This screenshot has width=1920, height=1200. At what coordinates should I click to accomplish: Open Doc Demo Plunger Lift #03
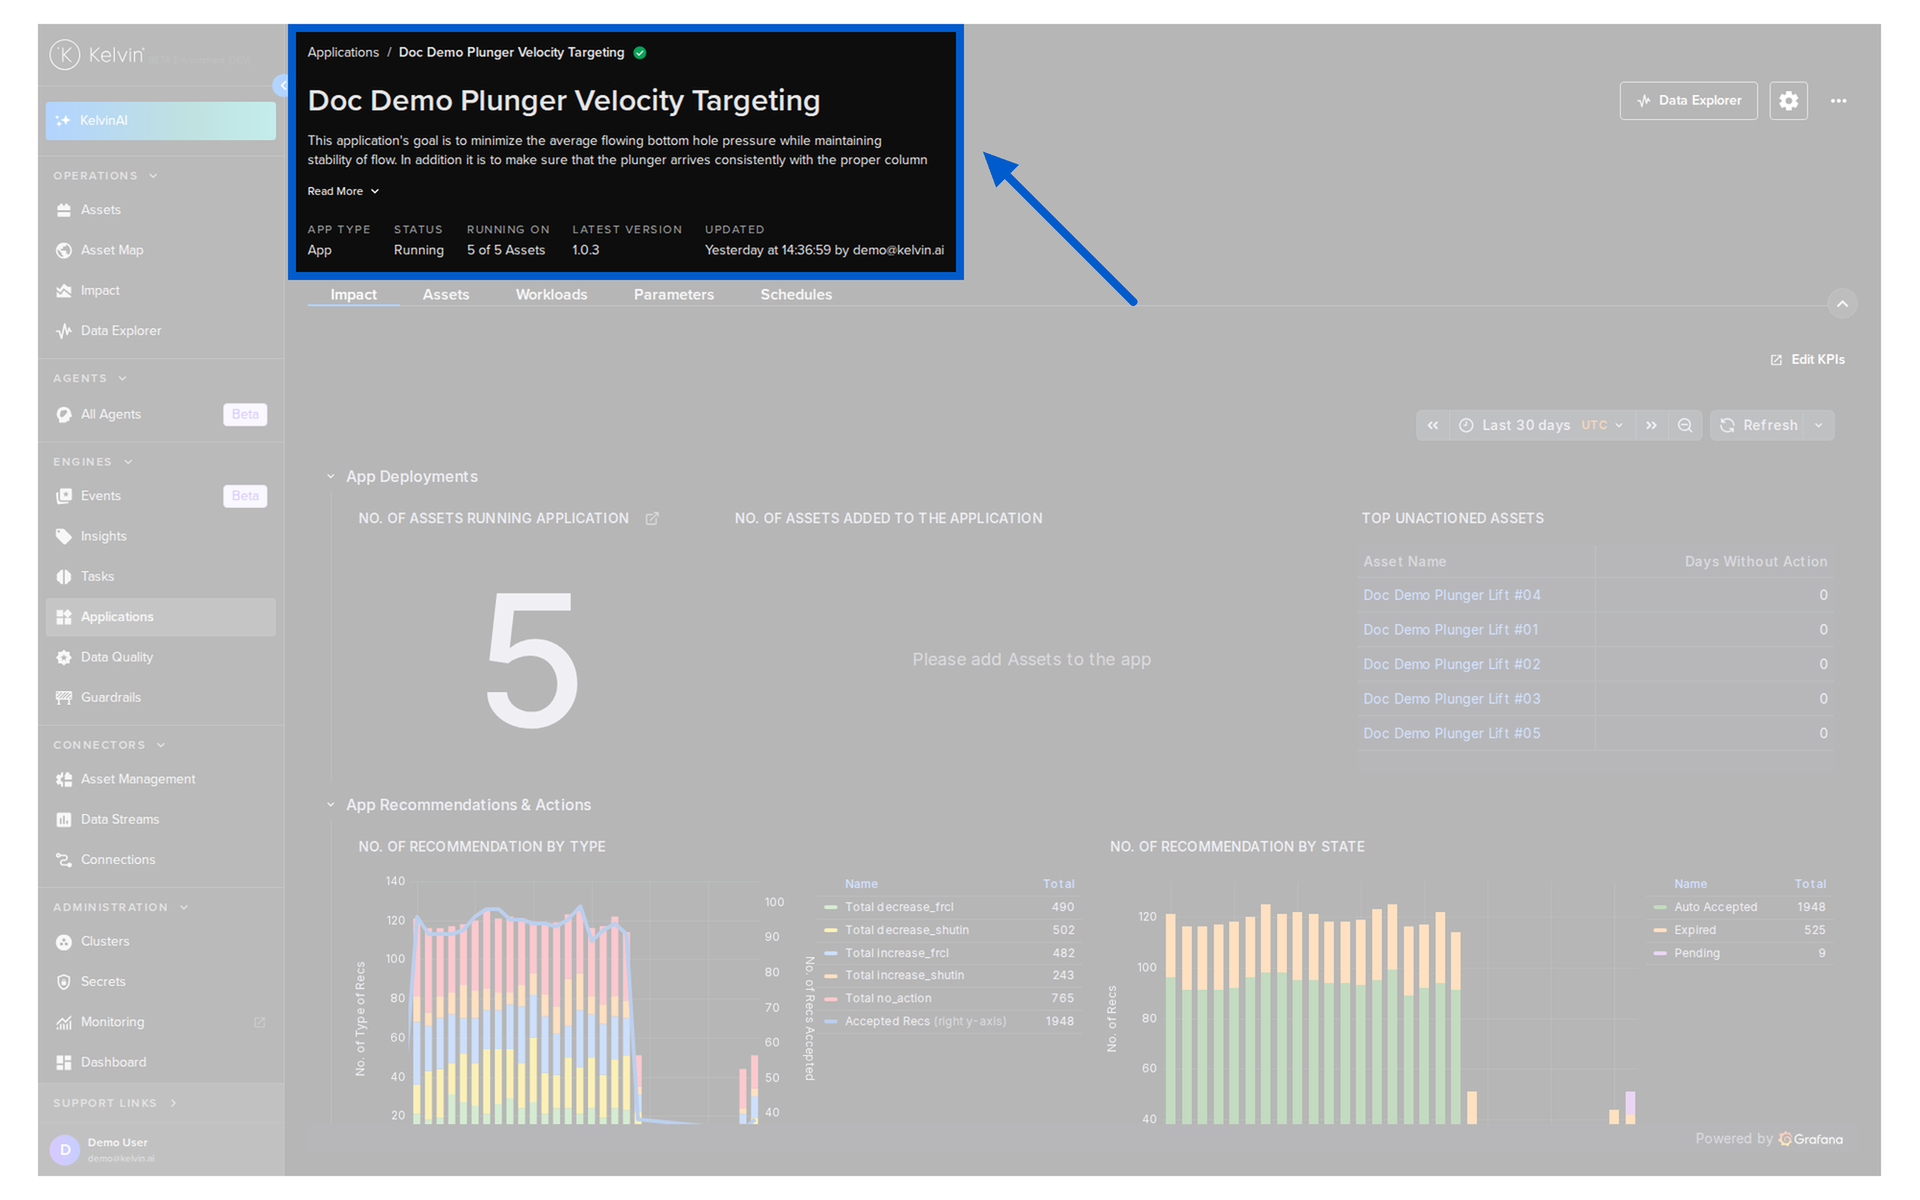pyautogui.click(x=1452, y=699)
